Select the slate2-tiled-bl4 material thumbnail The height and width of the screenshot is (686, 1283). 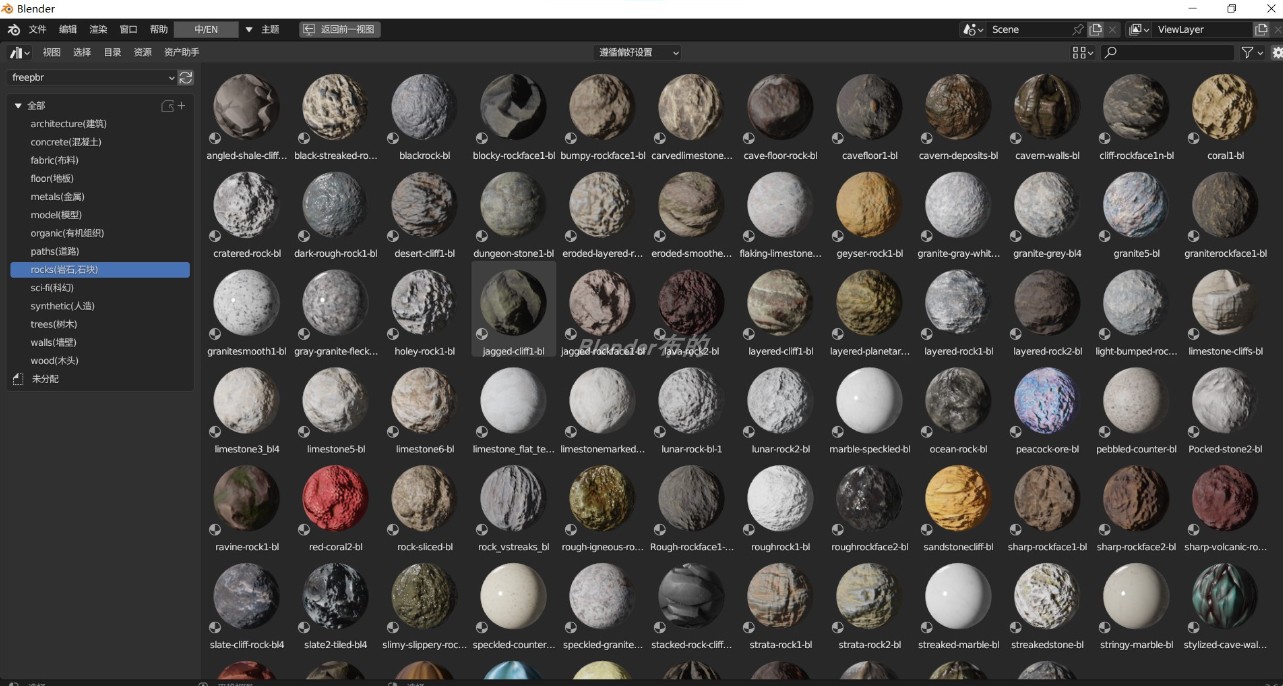click(335, 597)
